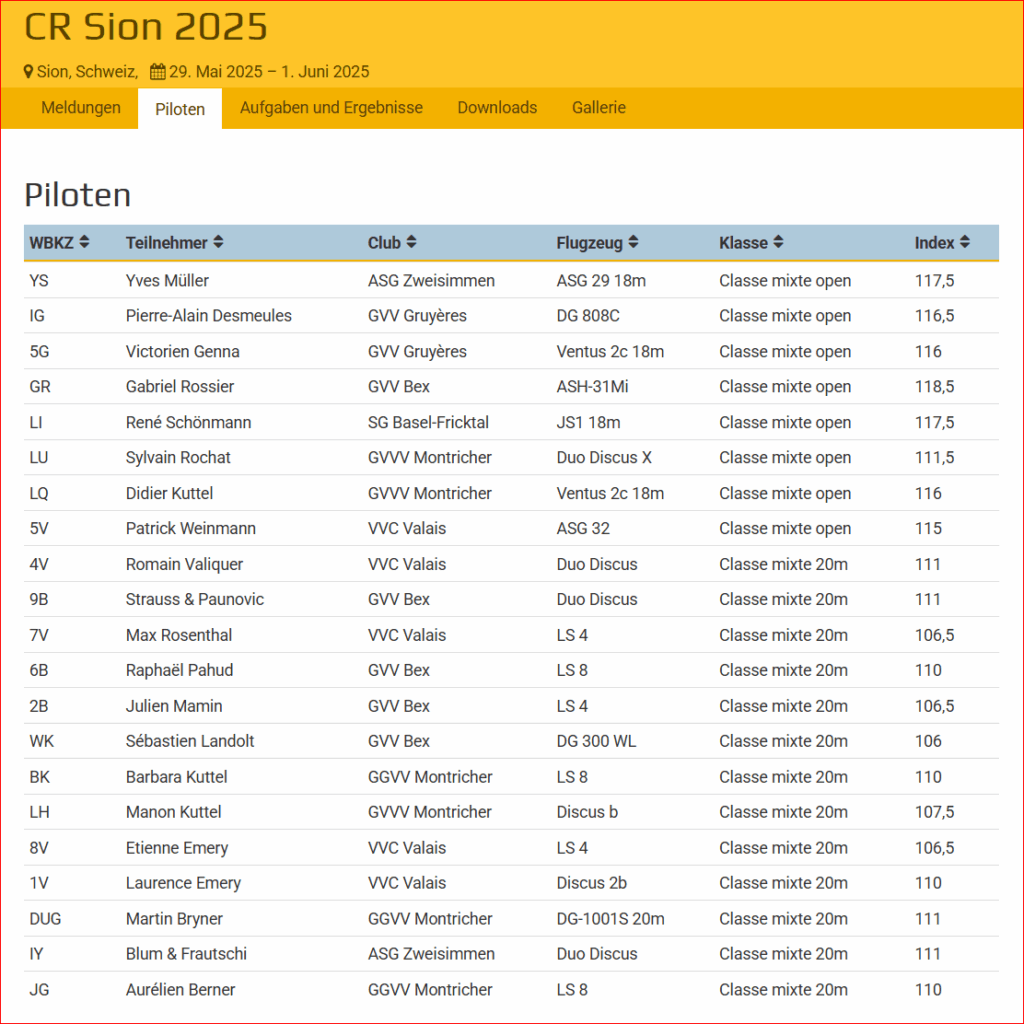The width and height of the screenshot is (1024, 1024).
Task: Click the Teilnehmer column header text
Action: [x=167, y=243]
